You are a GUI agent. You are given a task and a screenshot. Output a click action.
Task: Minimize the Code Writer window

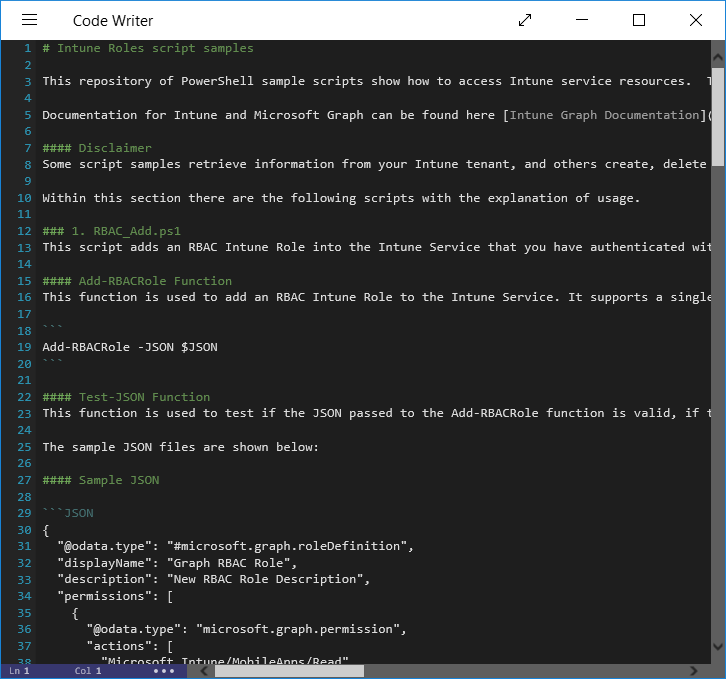pyautogui.click(x=582, y=20)
